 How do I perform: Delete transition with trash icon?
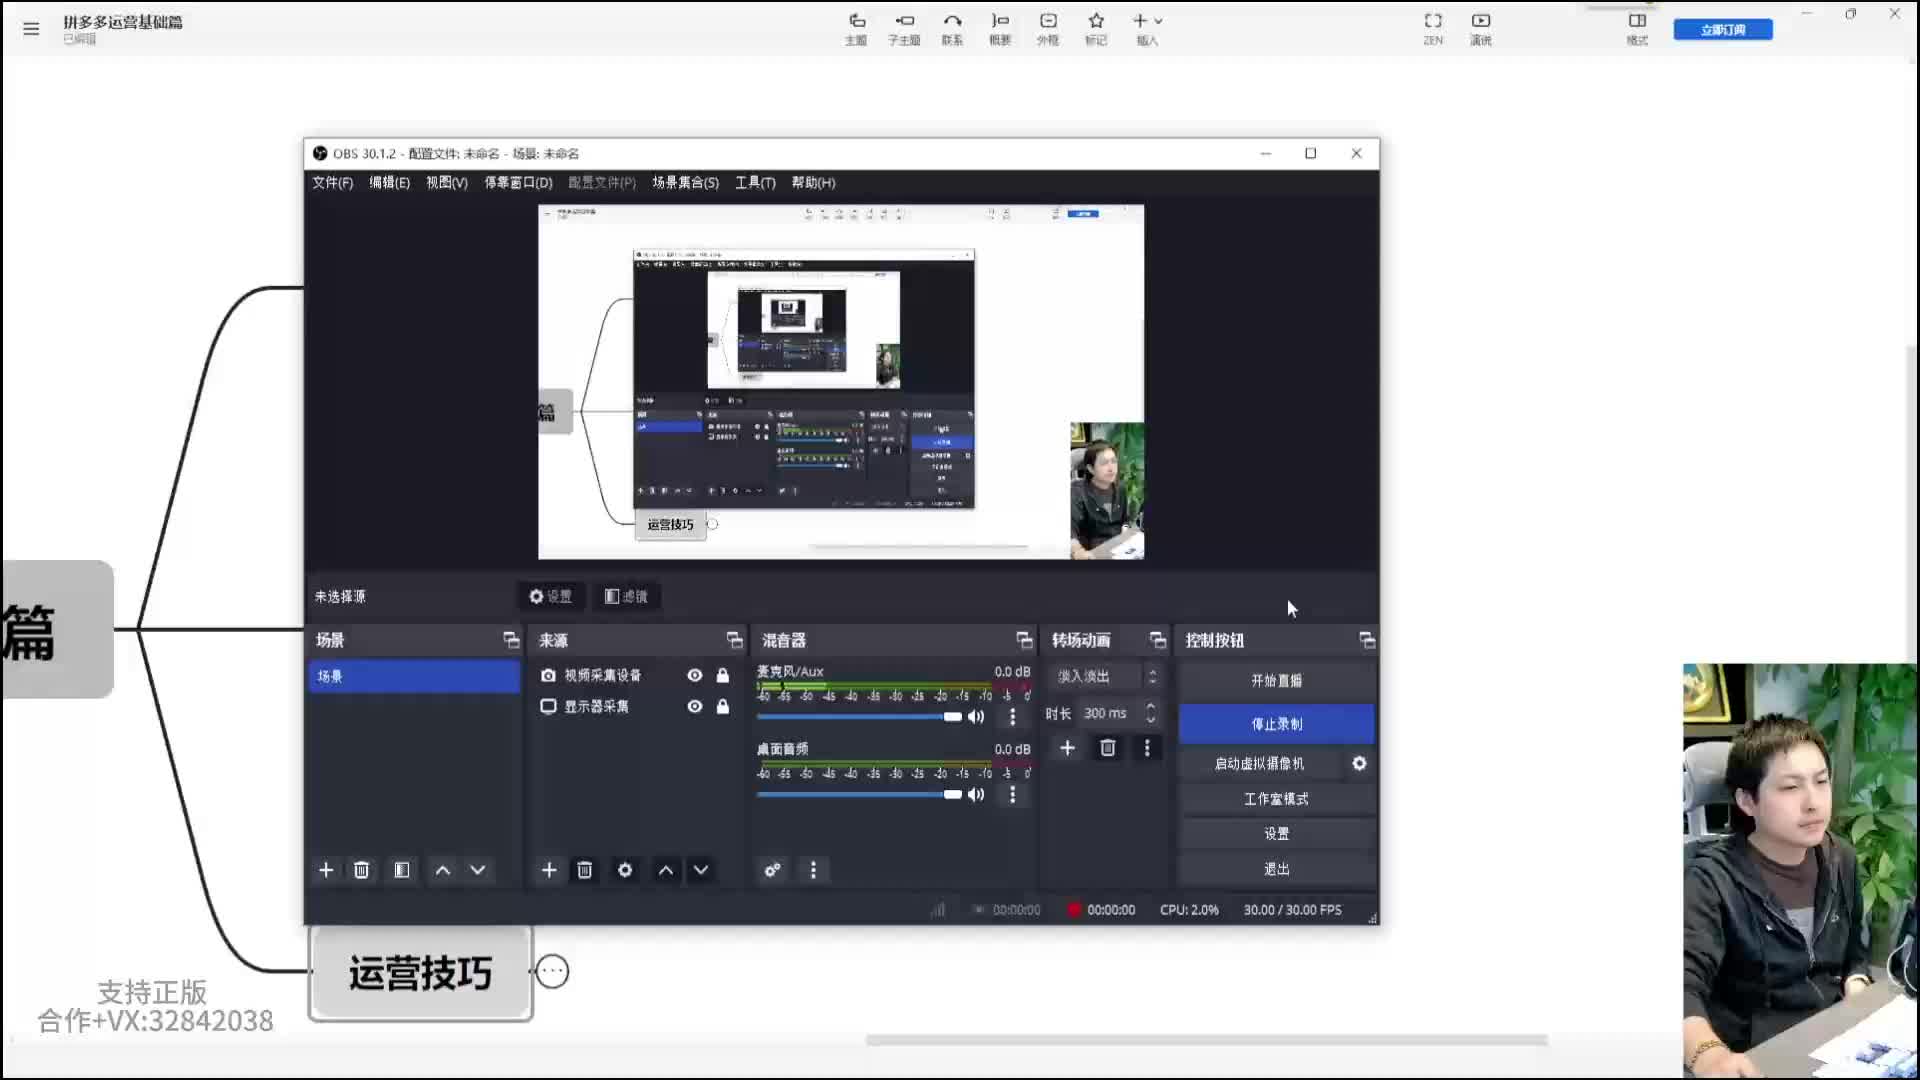click(x=1108, y=748)
